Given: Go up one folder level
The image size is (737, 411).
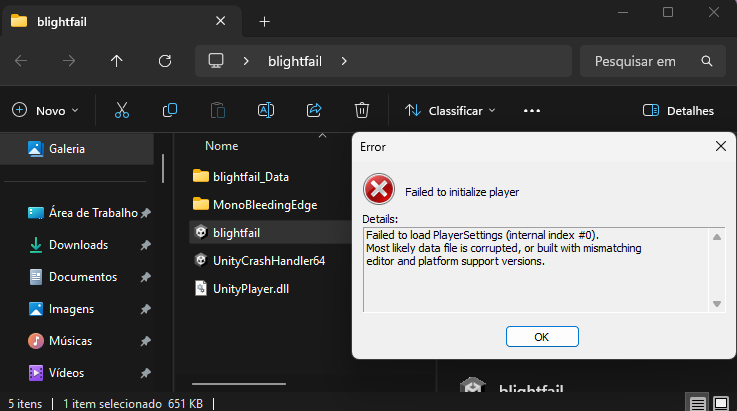Looking at the screenshot, I should point(117,61).
